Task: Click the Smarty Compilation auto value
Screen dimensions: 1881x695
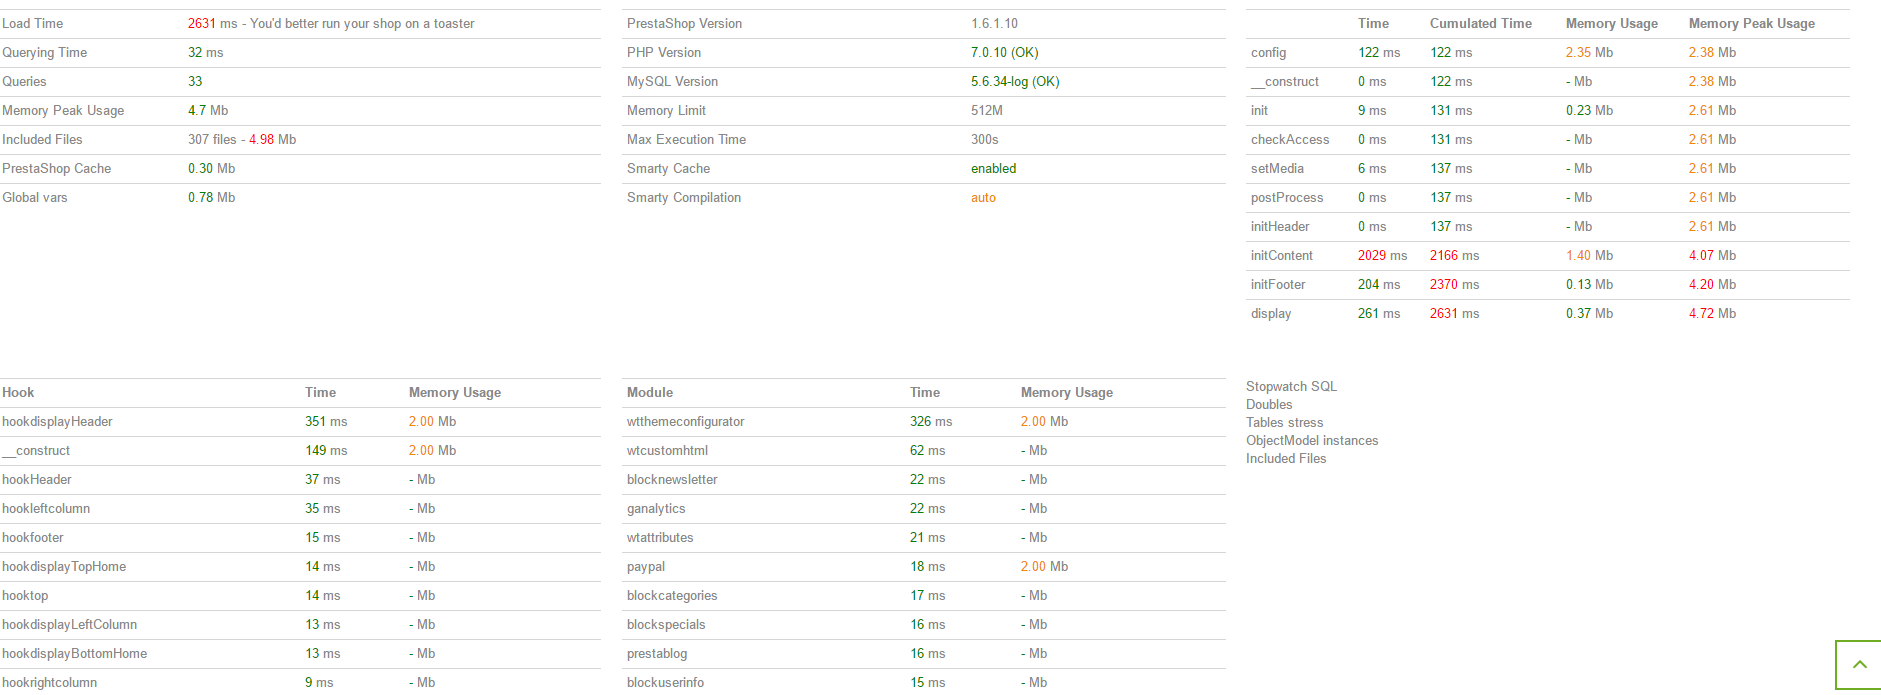Action: [983, 198]
